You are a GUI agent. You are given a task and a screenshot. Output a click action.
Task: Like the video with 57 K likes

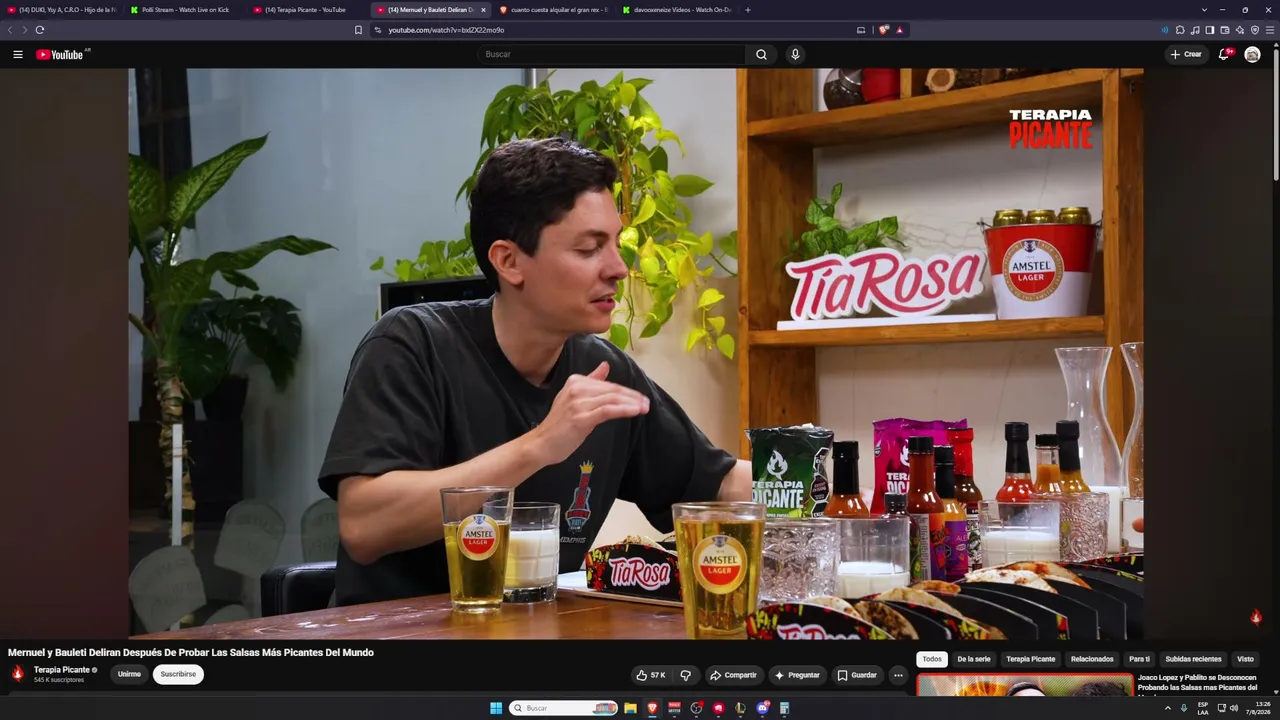(x=651, y=675)
